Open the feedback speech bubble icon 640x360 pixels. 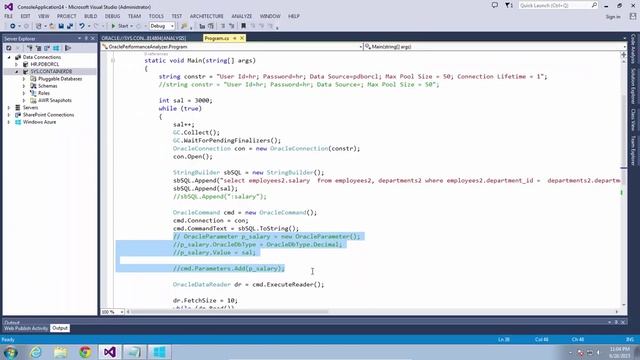tap(495, 5)
